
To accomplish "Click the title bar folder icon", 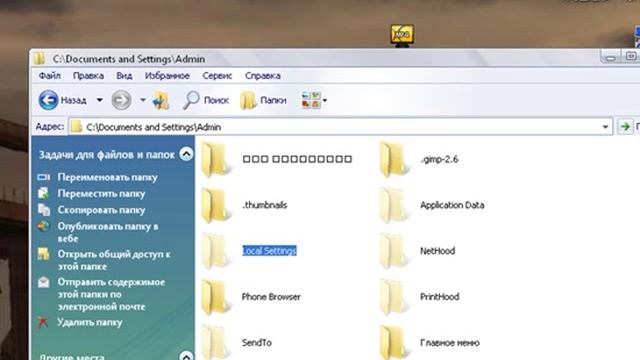I will click(x=40, y=58).
